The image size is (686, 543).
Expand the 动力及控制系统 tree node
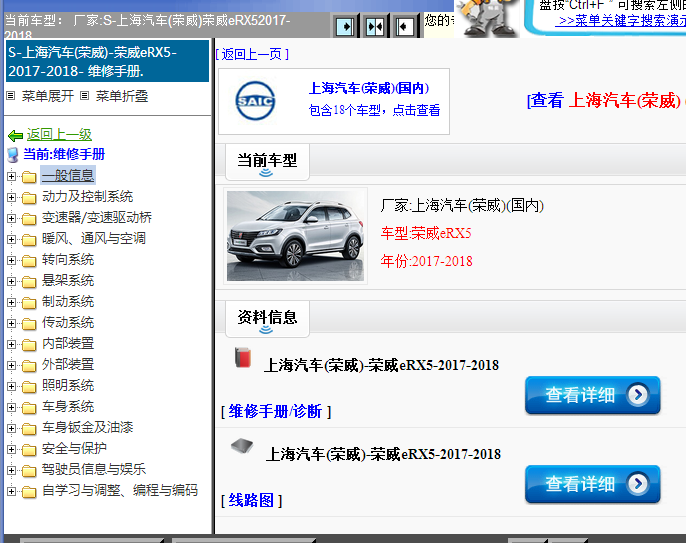pyautogui.click(x=11, y=197)
